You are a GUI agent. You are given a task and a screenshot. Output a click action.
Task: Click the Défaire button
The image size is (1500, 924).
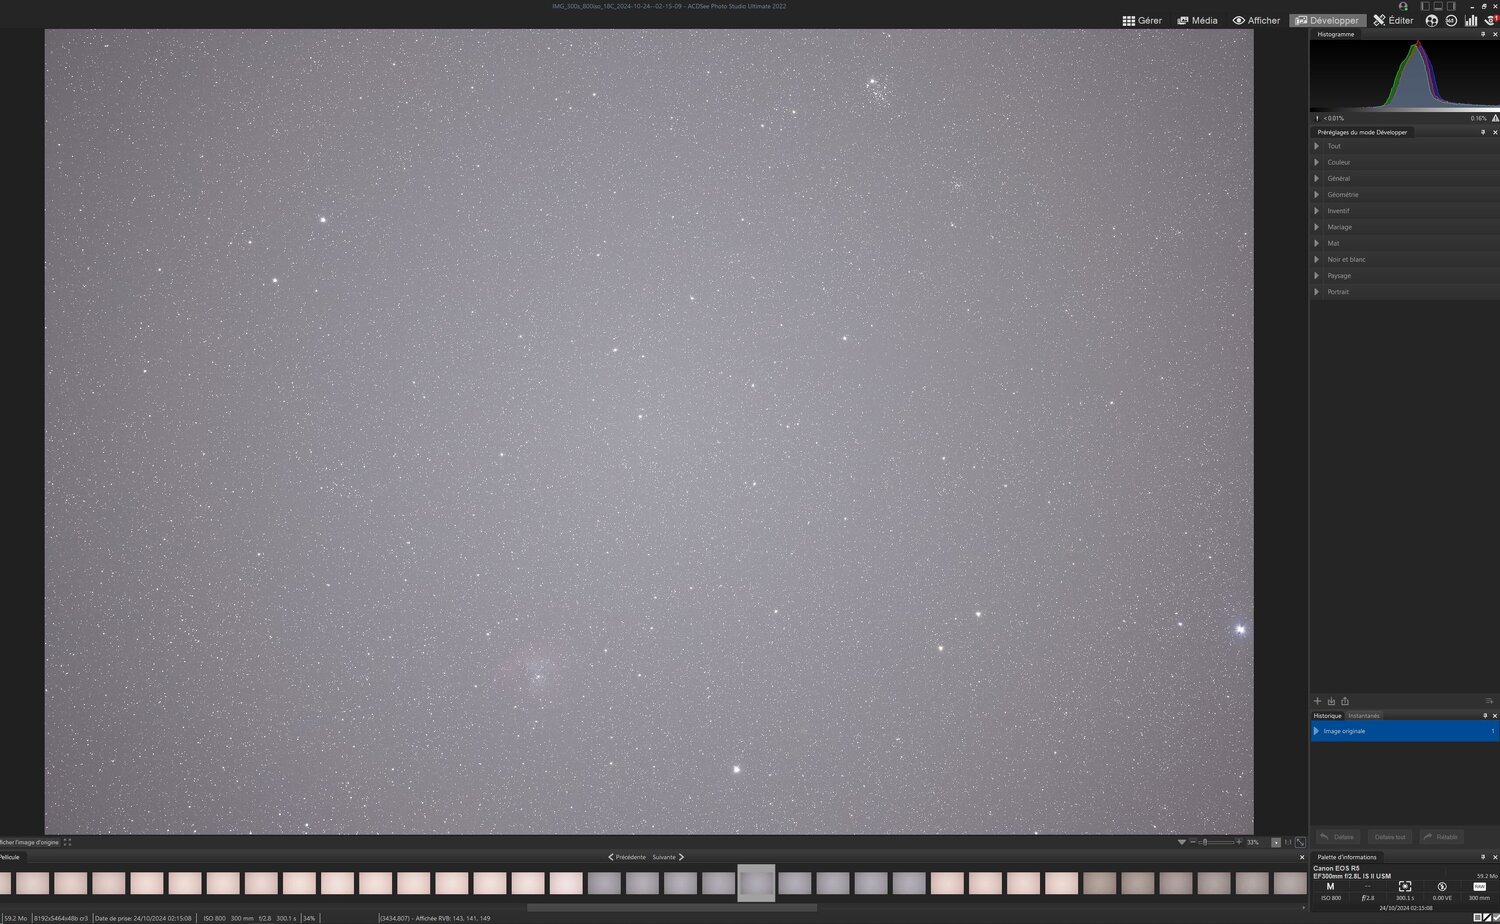tap(1336, 837)
